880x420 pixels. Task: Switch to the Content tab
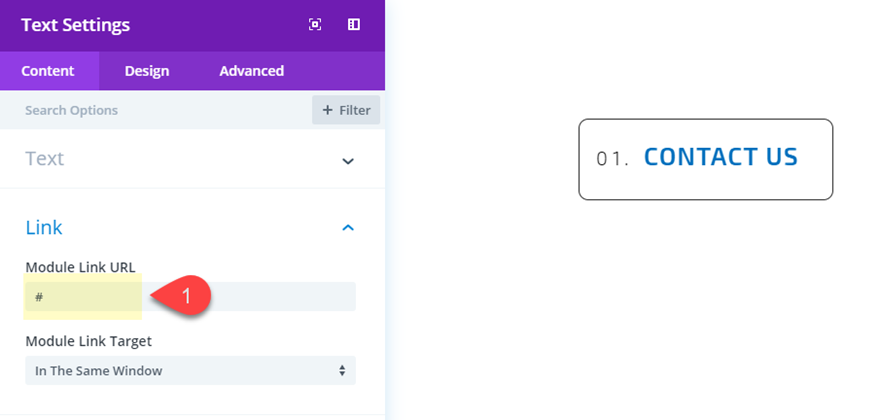point(48,71)
